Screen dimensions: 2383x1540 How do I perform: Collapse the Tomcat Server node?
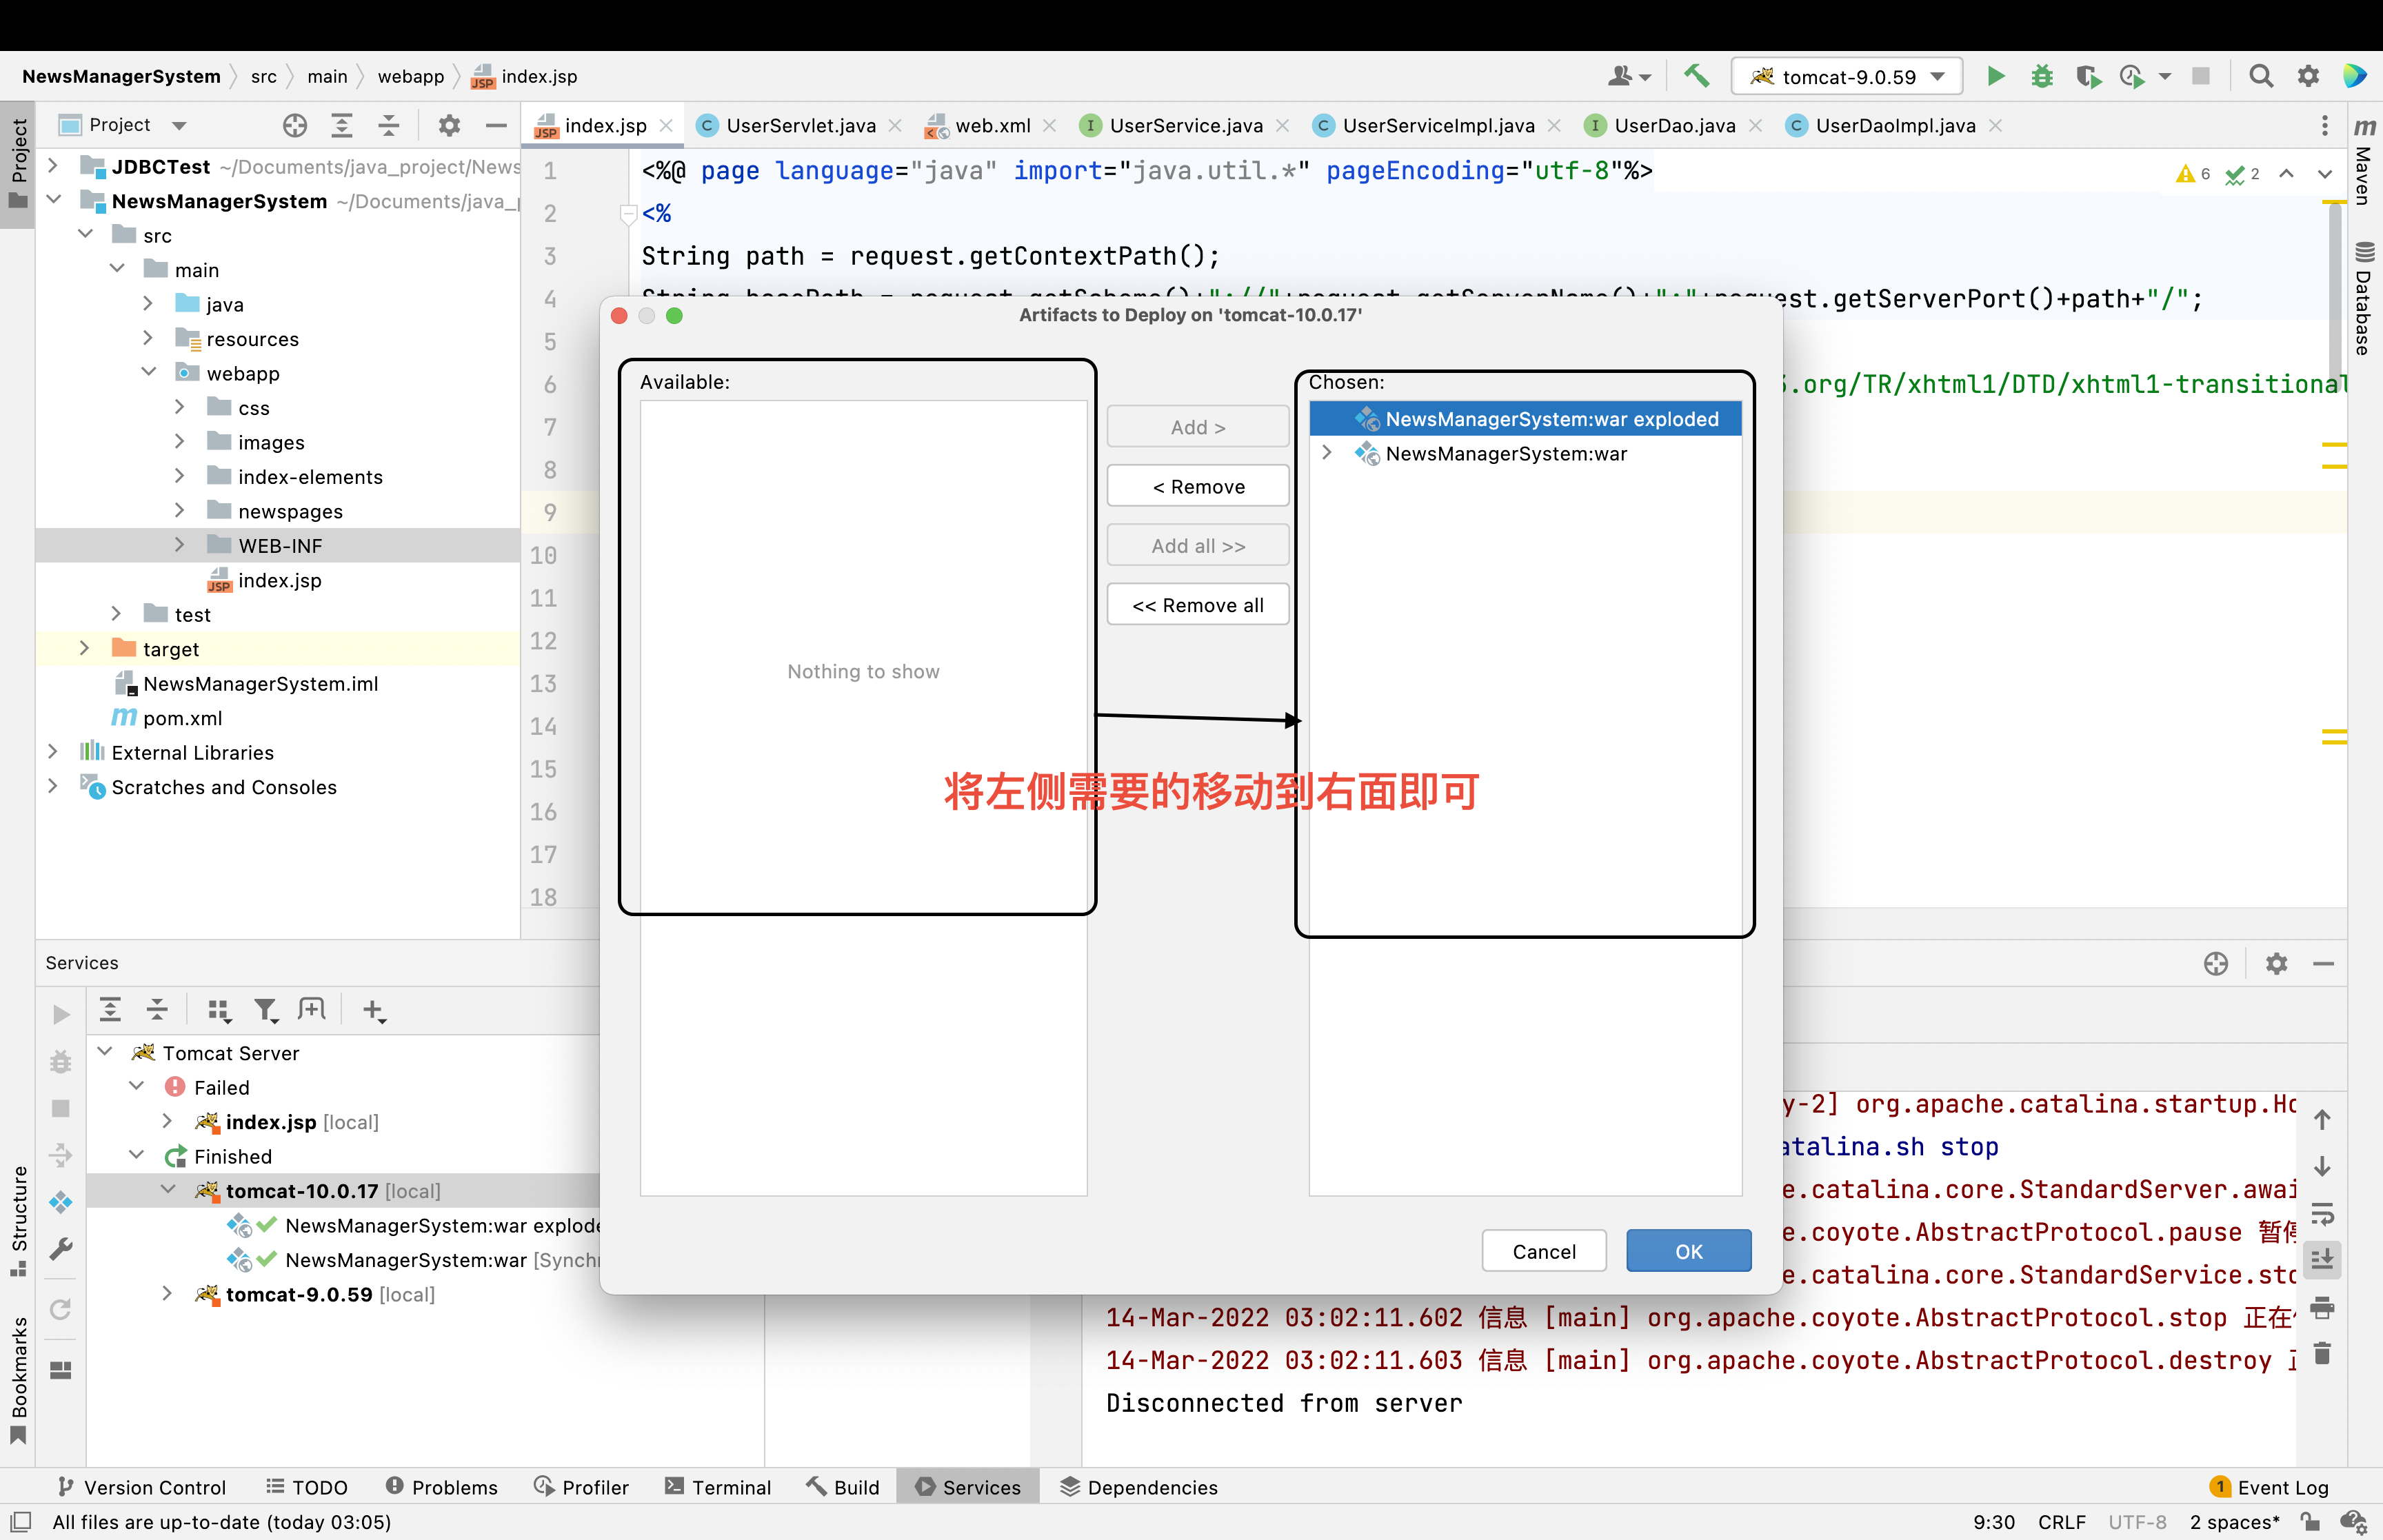tap(104, 1052)
